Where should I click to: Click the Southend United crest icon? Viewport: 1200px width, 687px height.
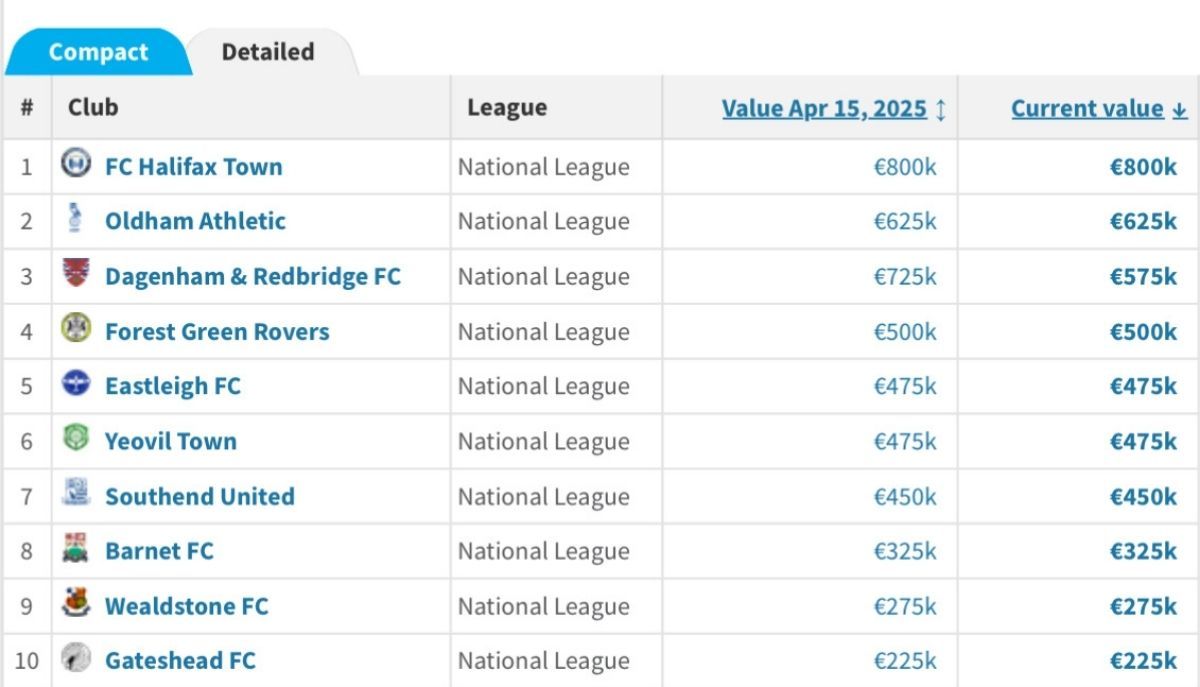coord(76,493)
